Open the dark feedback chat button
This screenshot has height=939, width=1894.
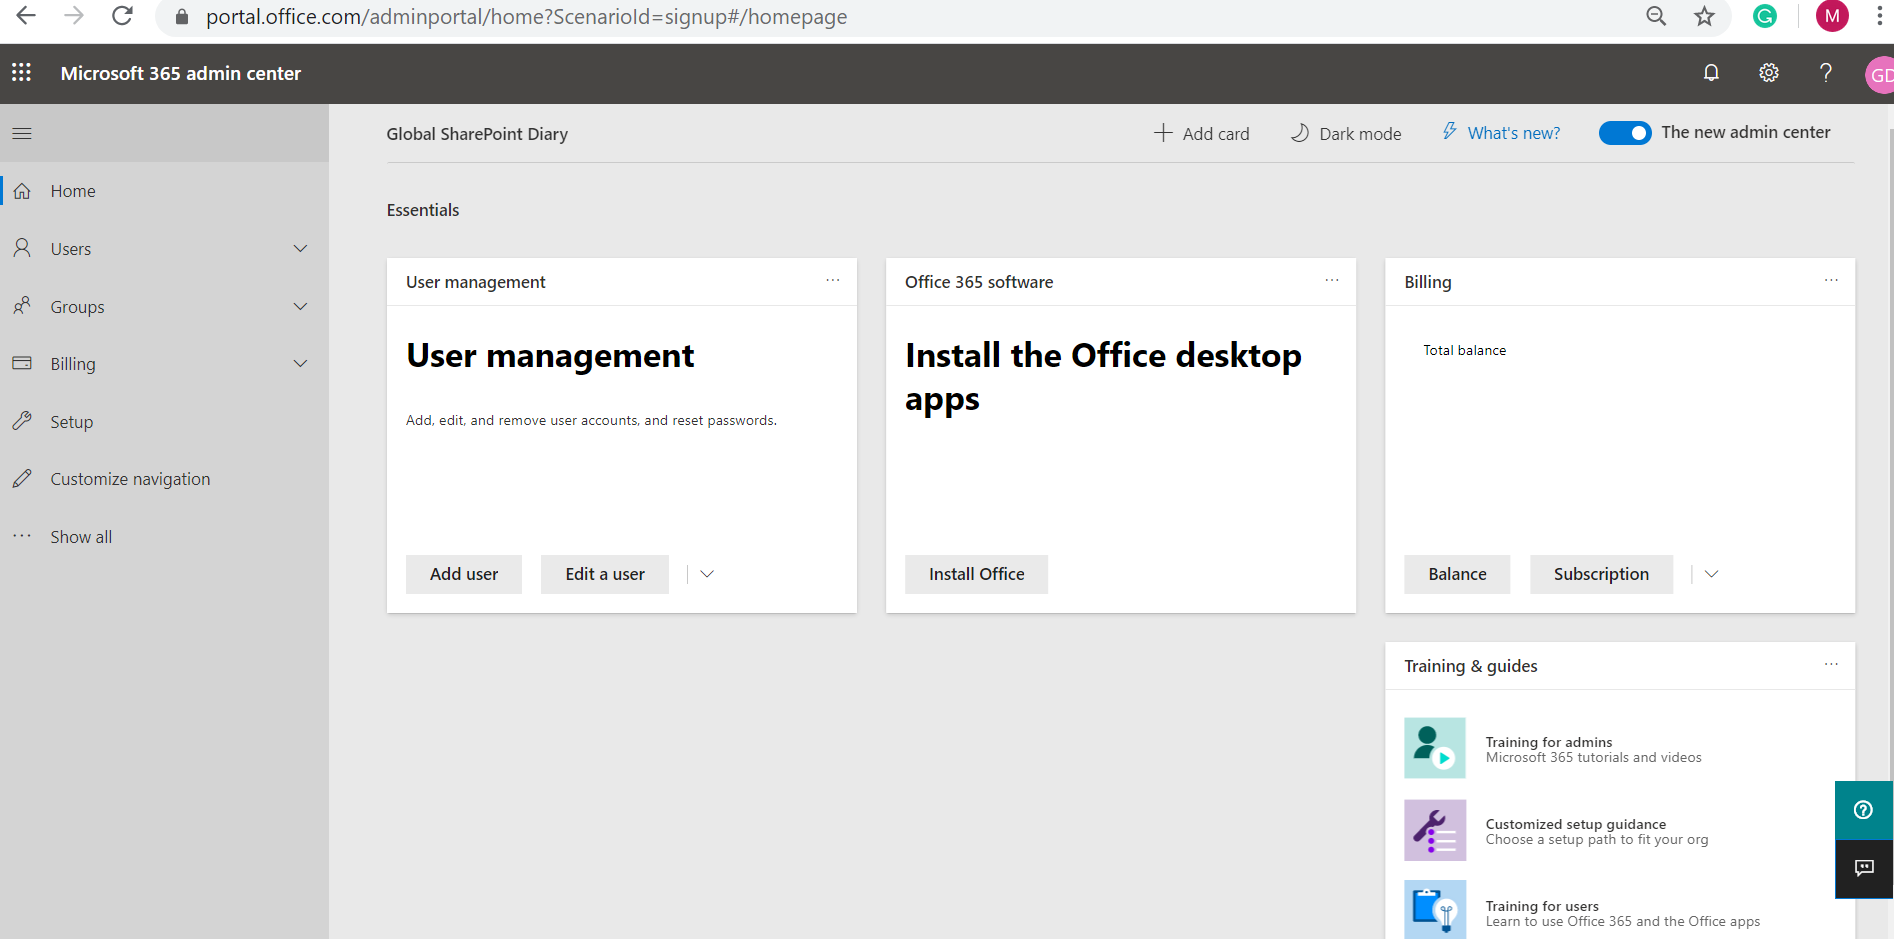tap(1863, 868)
